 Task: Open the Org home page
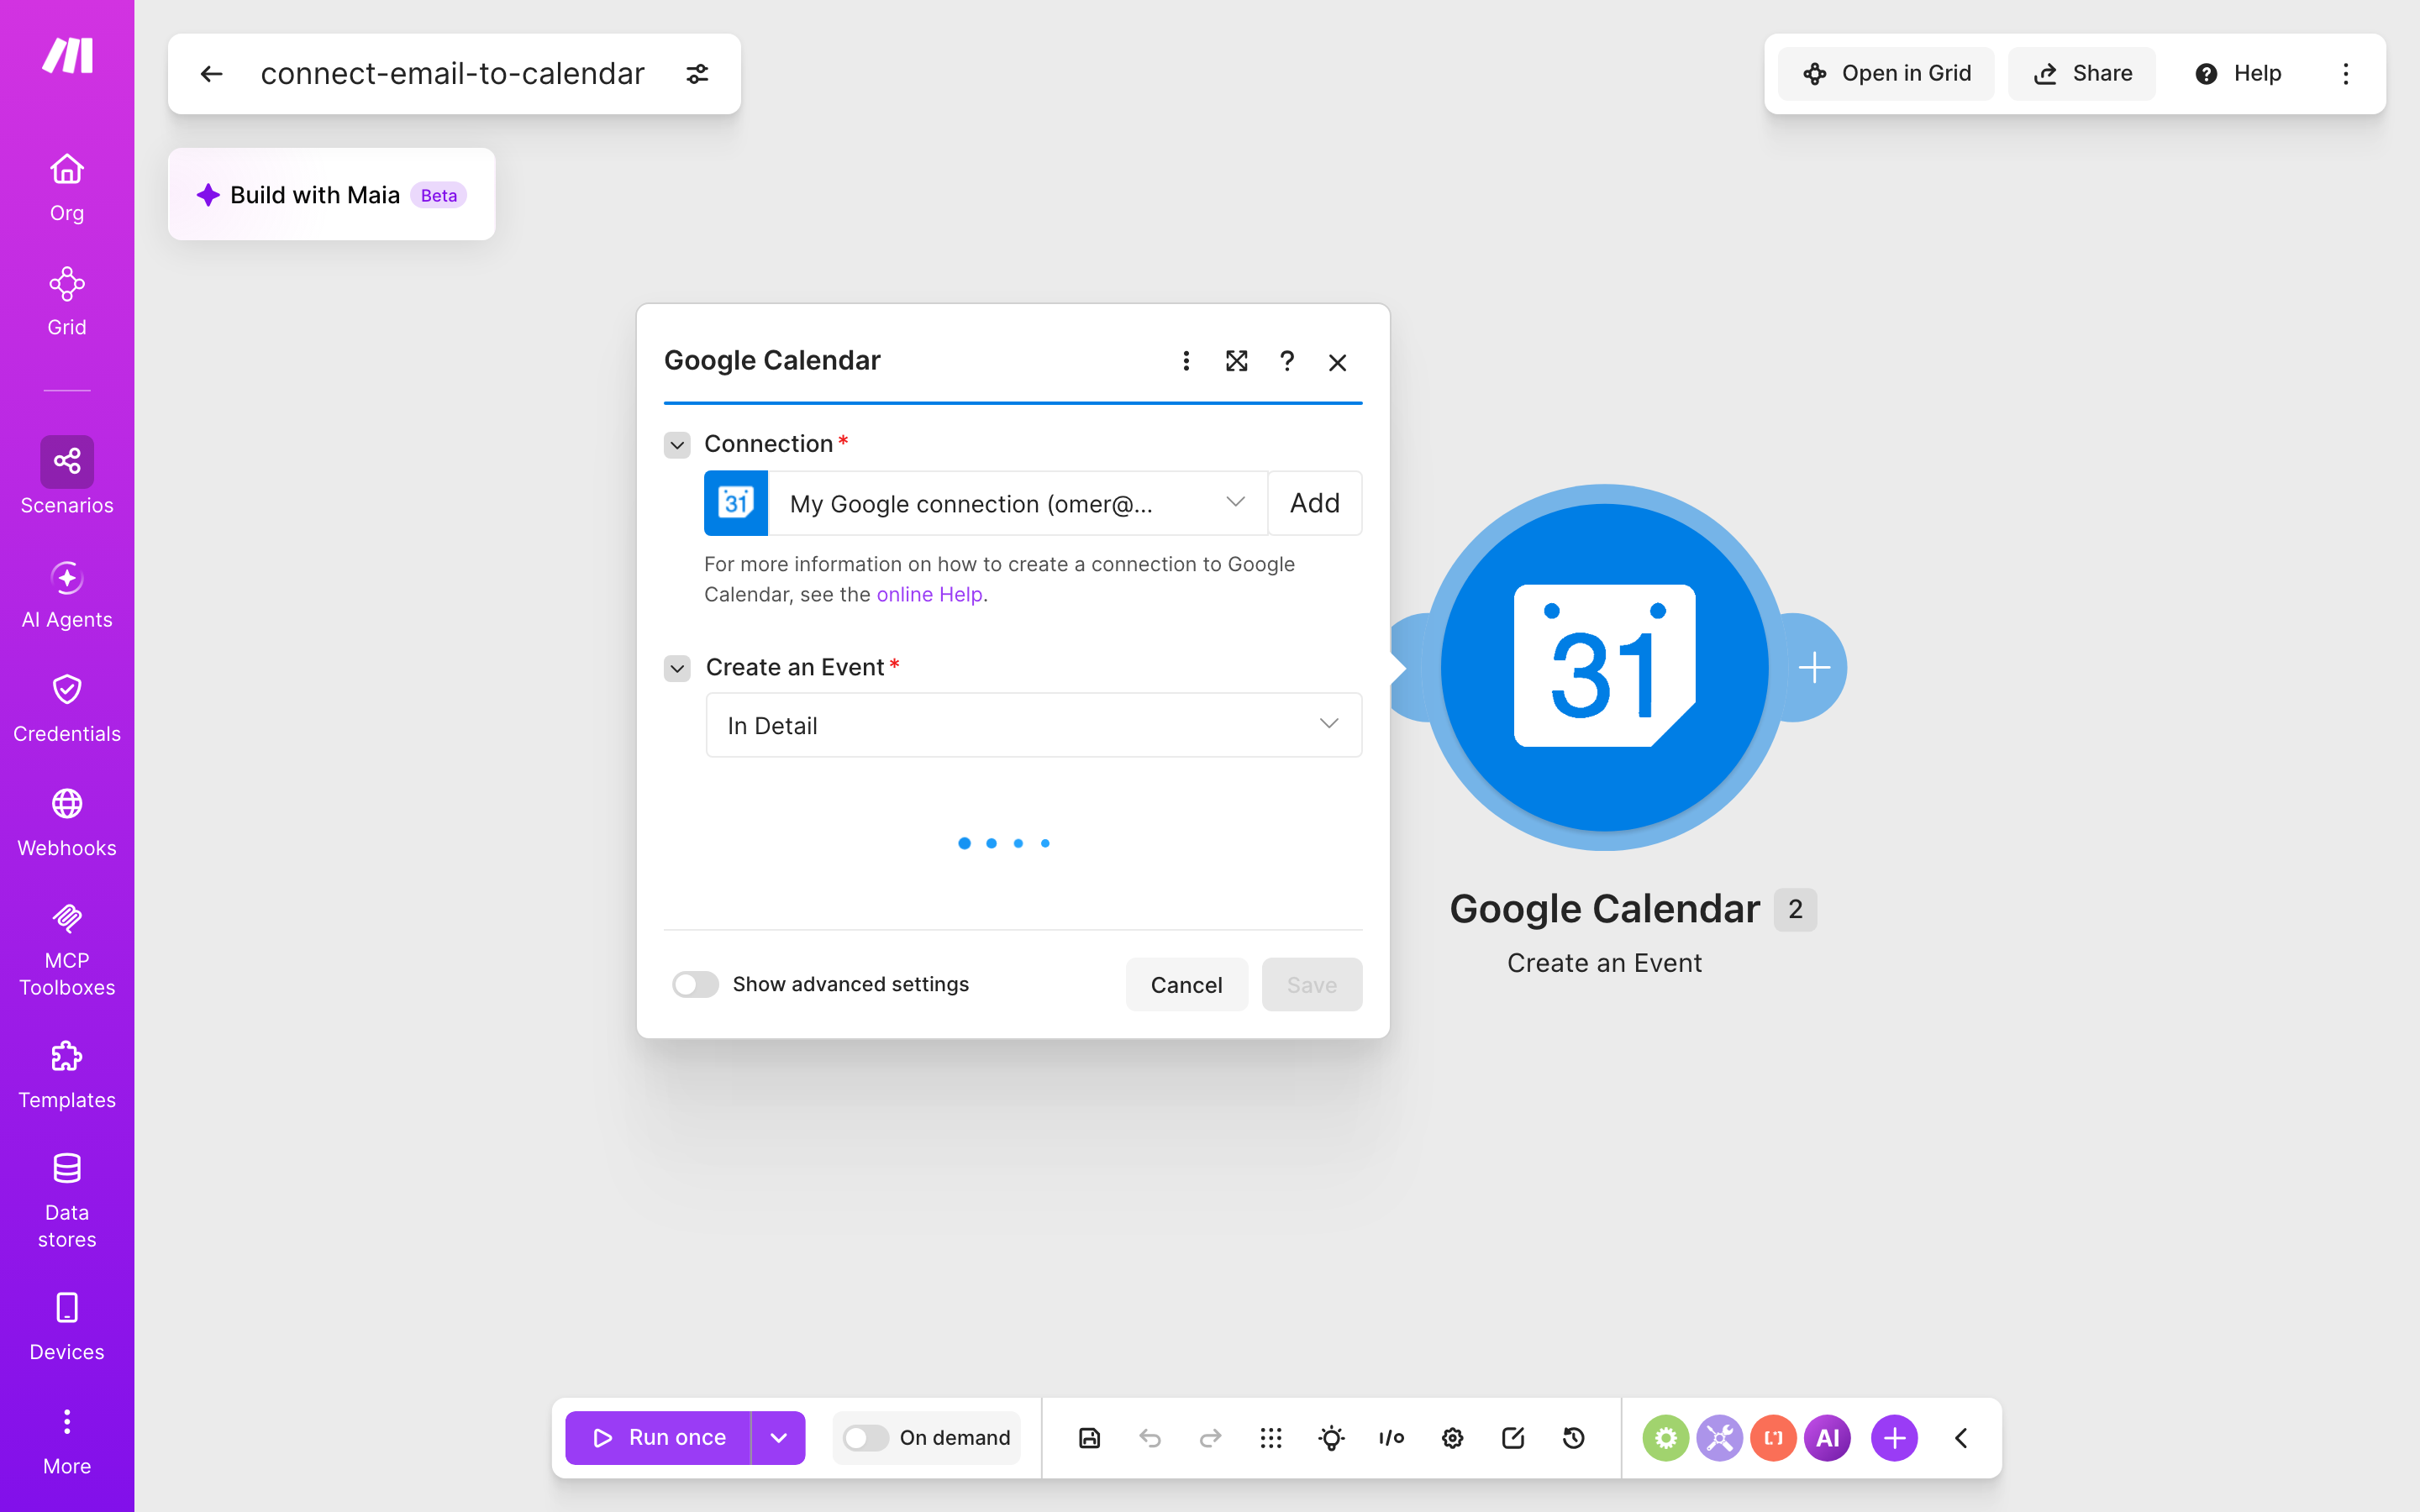(x=67, y=187)
